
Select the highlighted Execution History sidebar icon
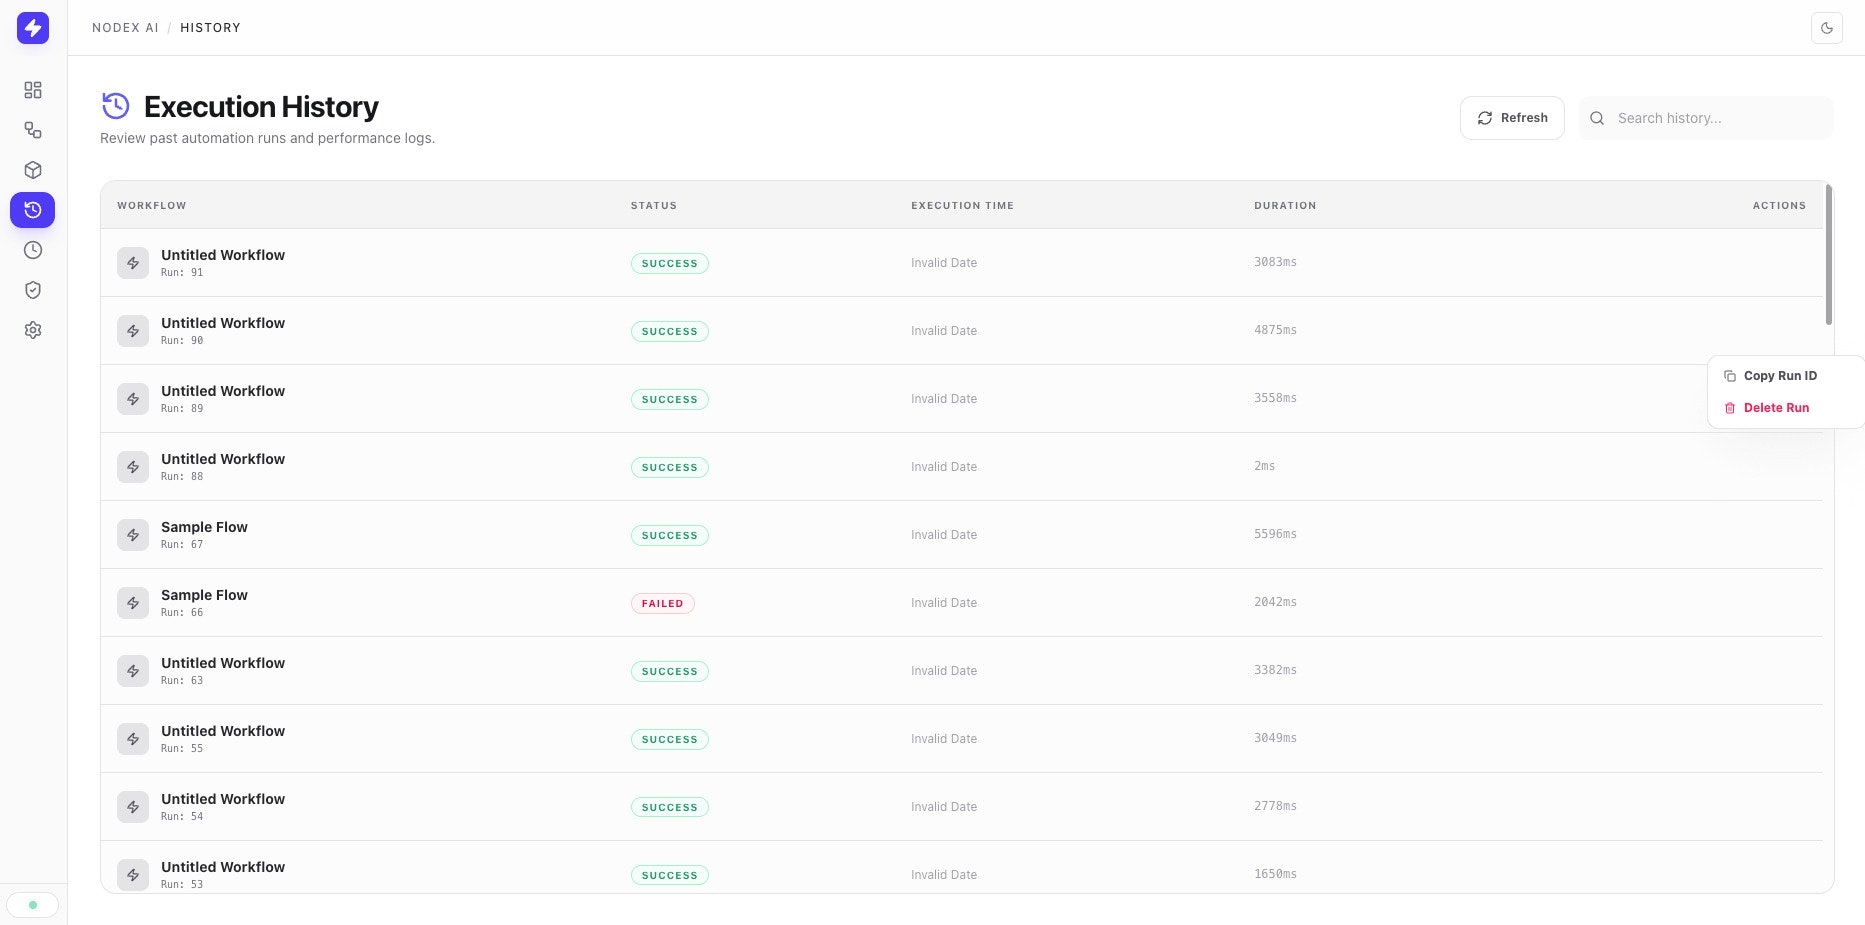[33, 210]
